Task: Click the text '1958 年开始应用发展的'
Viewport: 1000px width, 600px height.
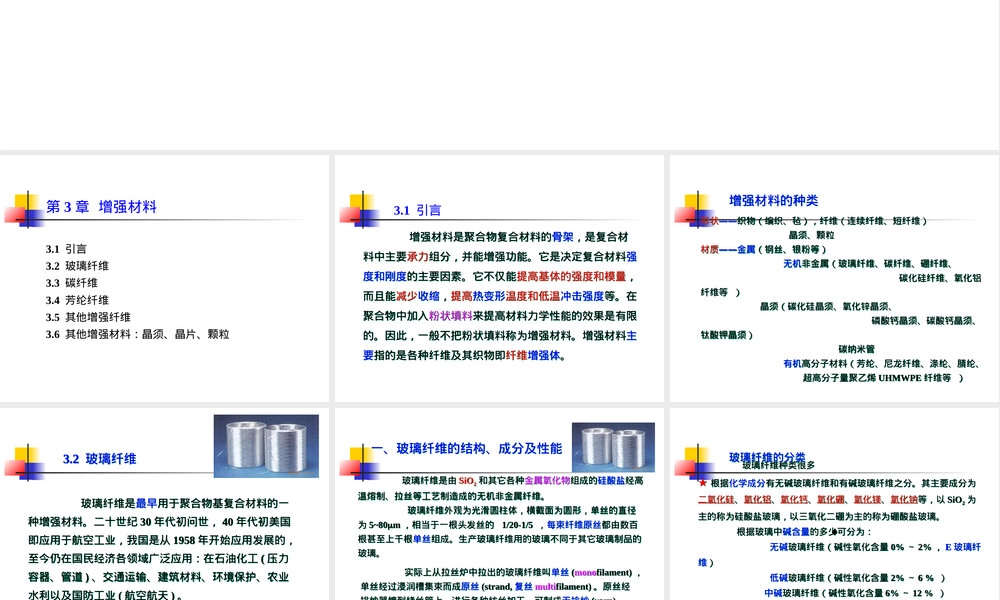Action: point(229,541)
